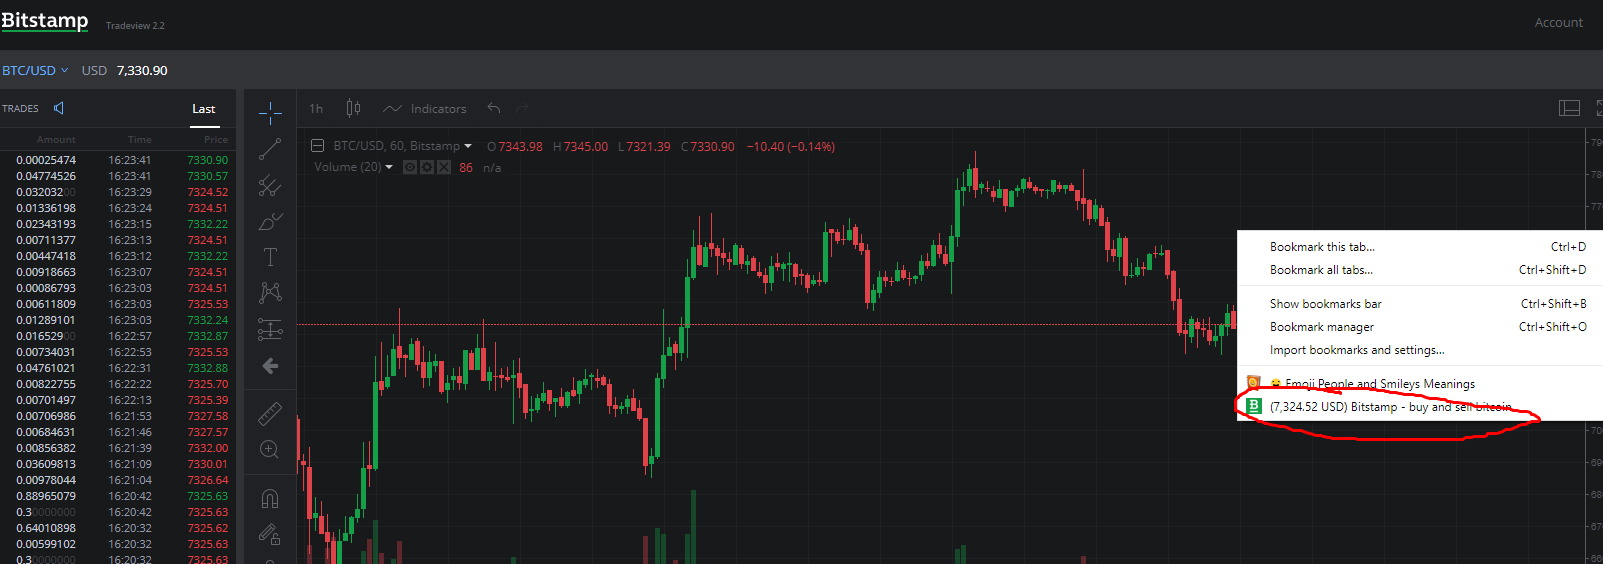1603x564 pixels.
Task: Select the long position prediction tool
Action: tap(270, 329)
